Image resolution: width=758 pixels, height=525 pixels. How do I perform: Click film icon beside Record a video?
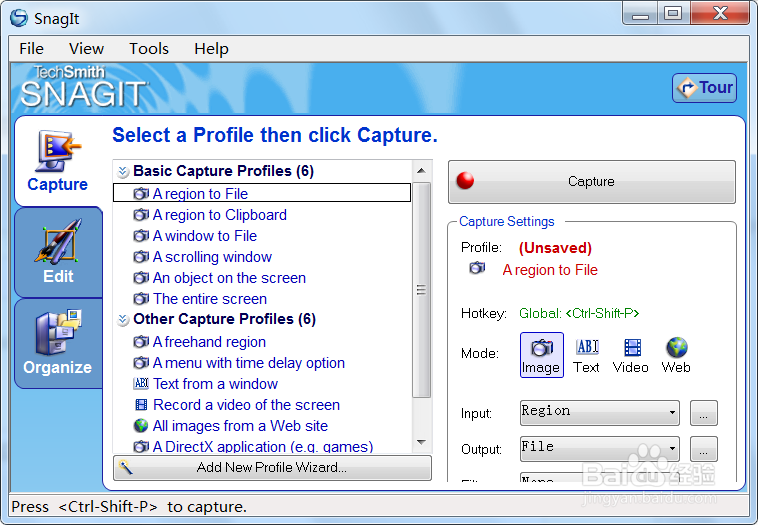point(141,405)
